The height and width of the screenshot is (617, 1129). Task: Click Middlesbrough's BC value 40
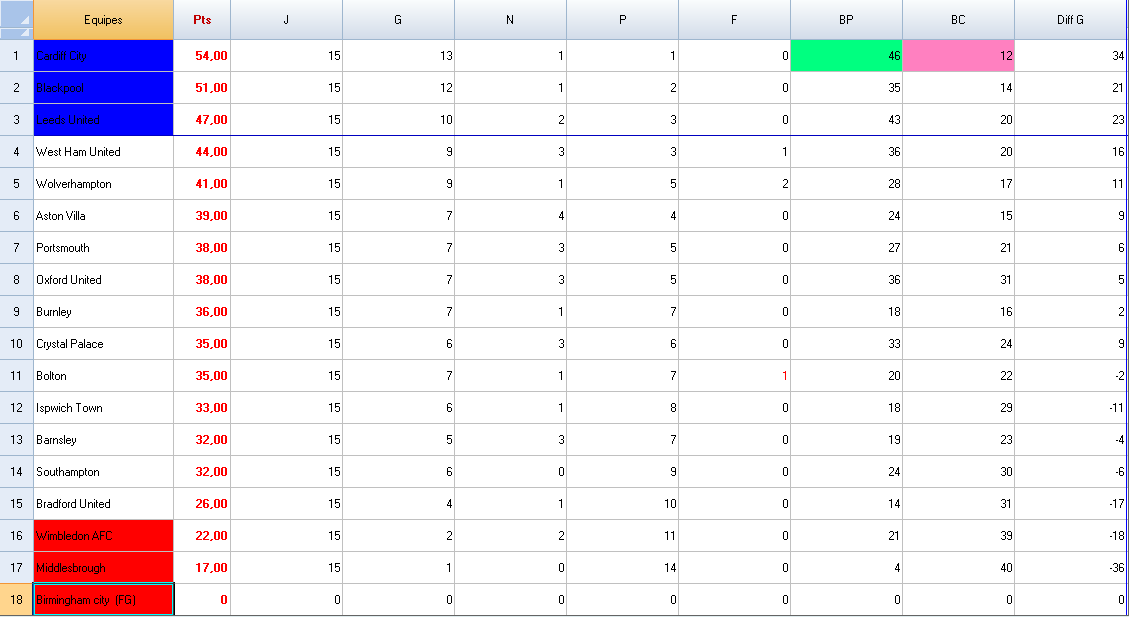pyautogui.click(x=958, y=568)
